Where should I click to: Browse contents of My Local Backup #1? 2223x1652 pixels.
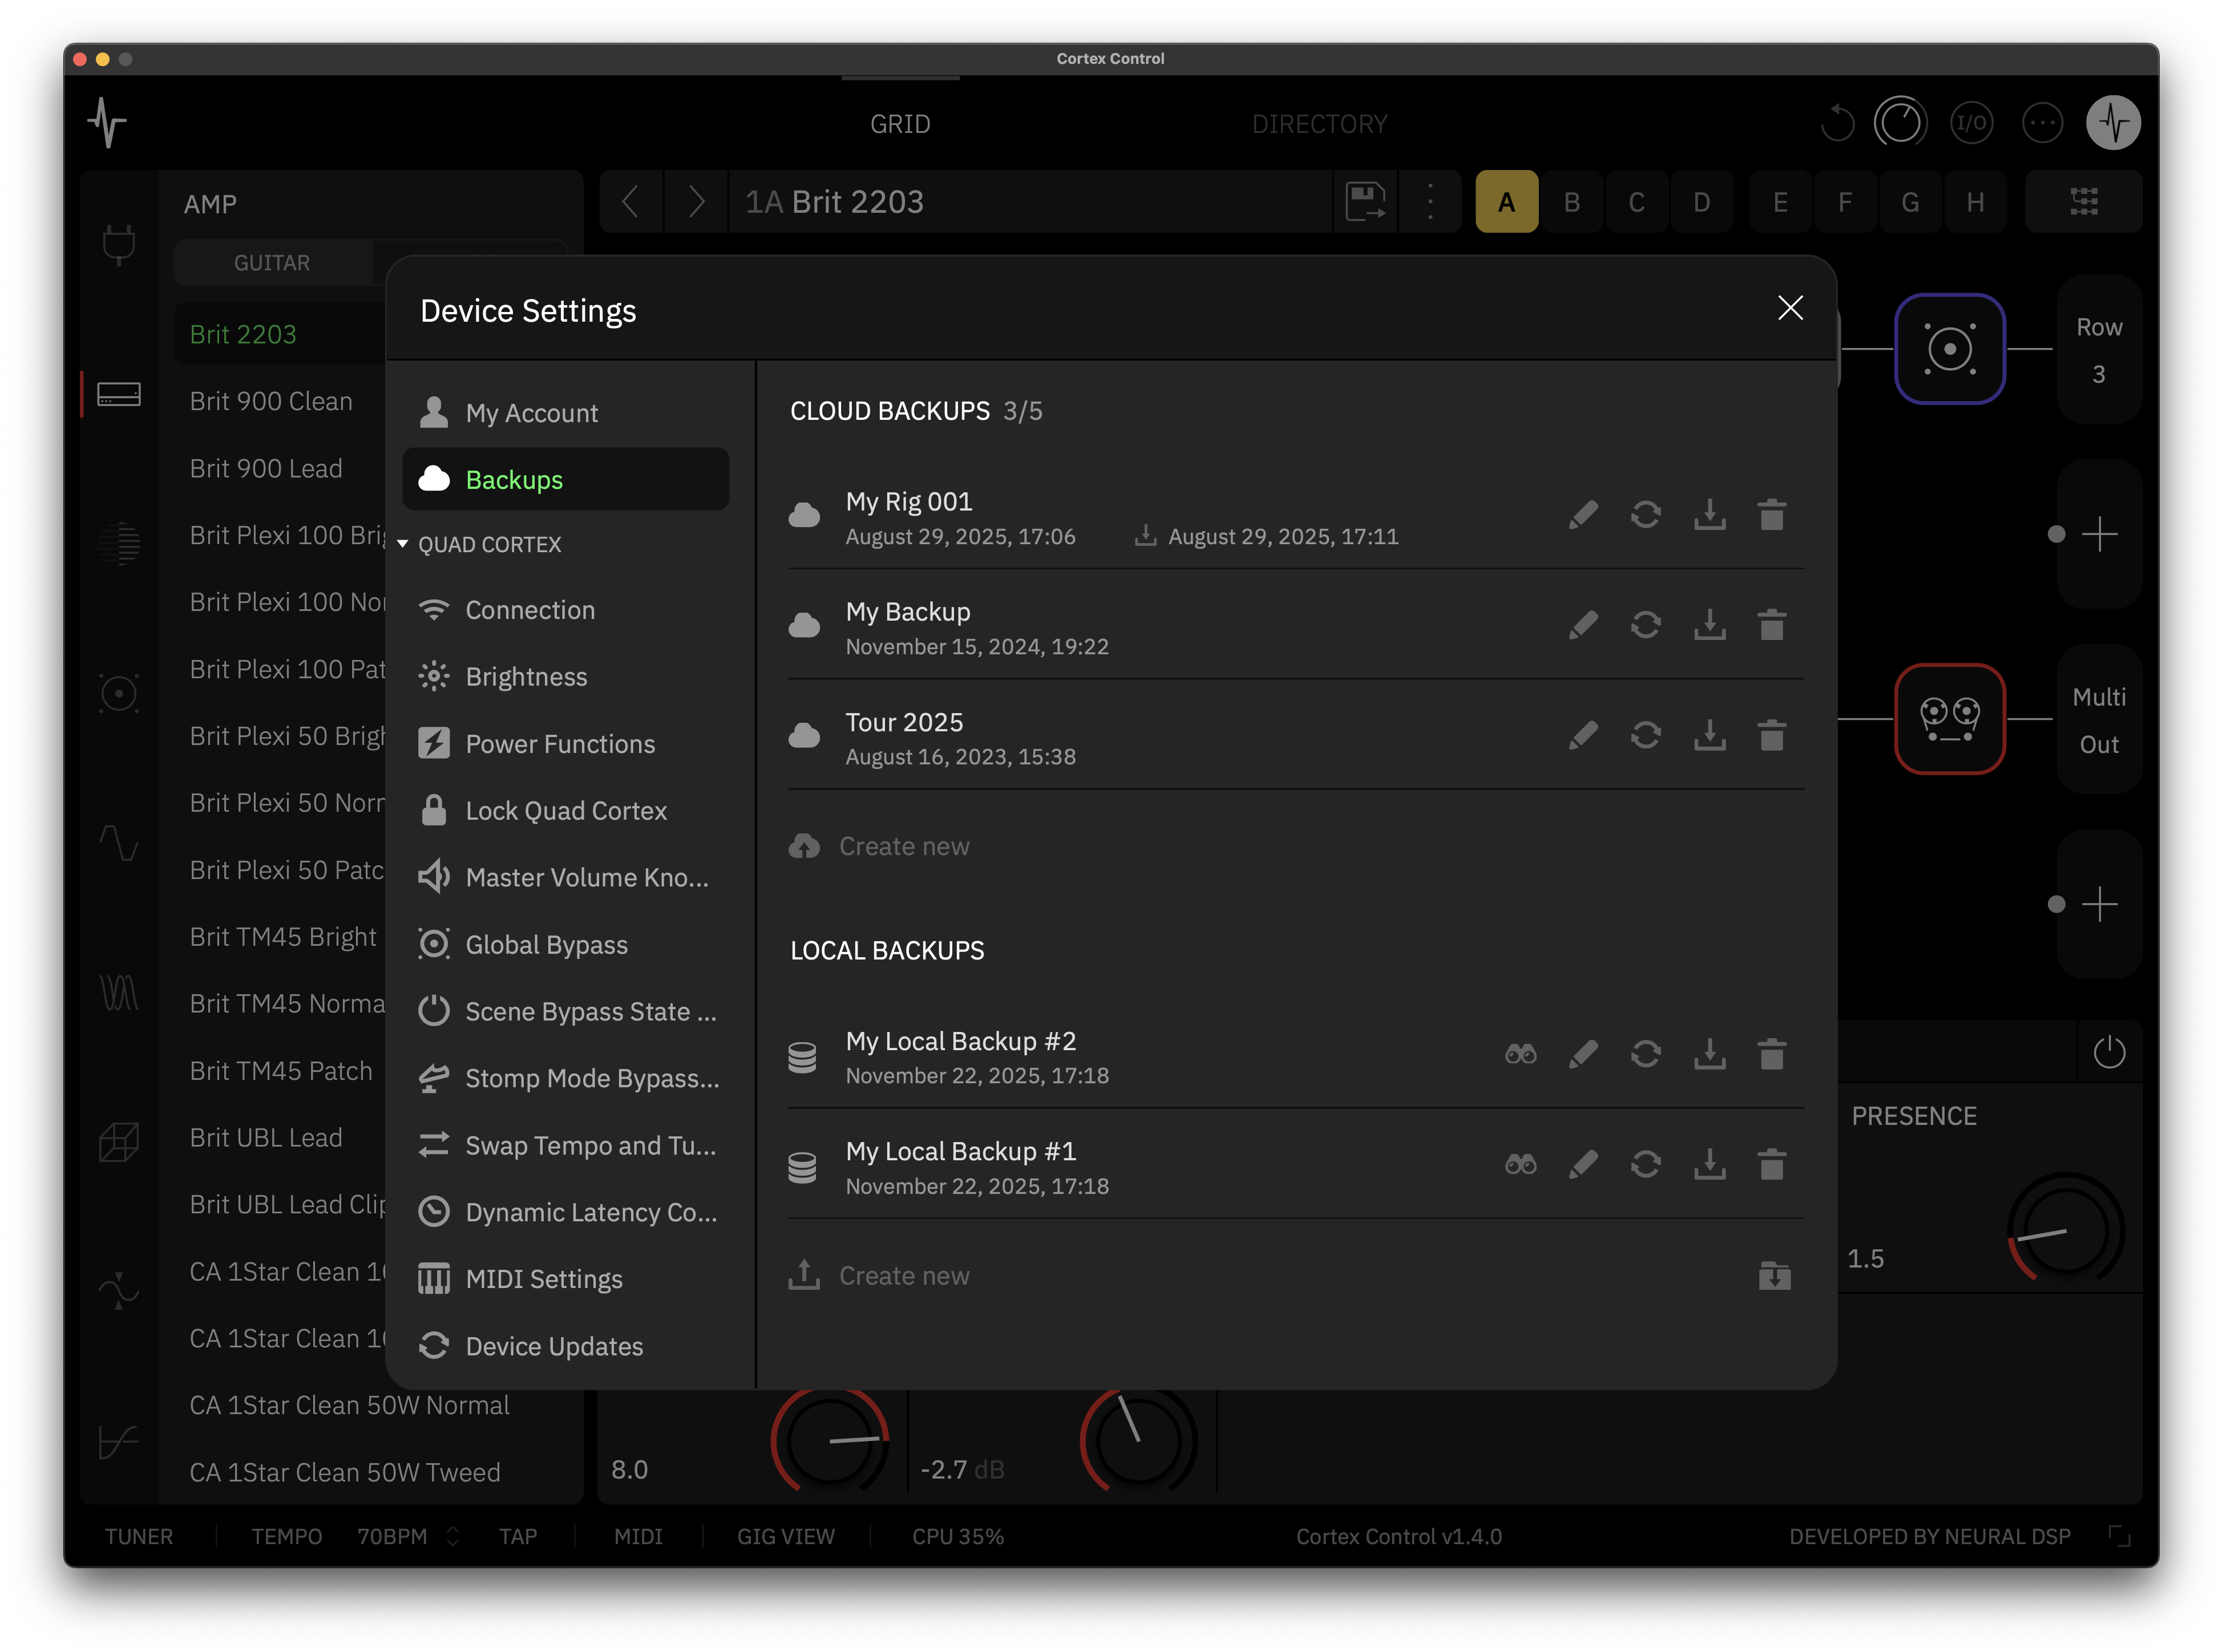click(1520, 1164)
